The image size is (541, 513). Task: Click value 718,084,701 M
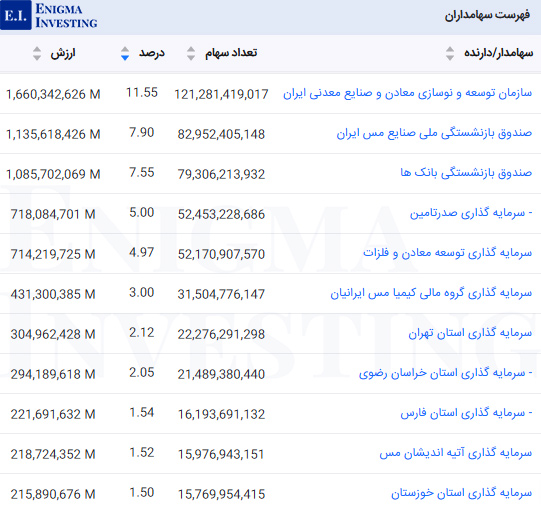53,214
